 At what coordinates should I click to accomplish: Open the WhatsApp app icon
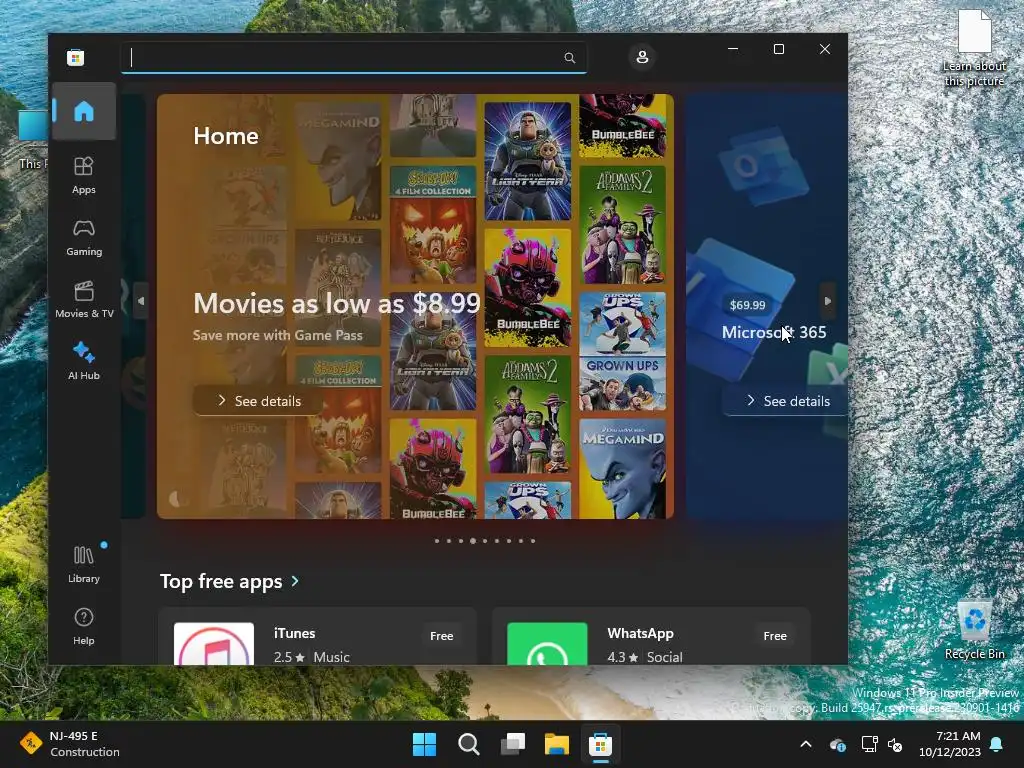point(547,644)
